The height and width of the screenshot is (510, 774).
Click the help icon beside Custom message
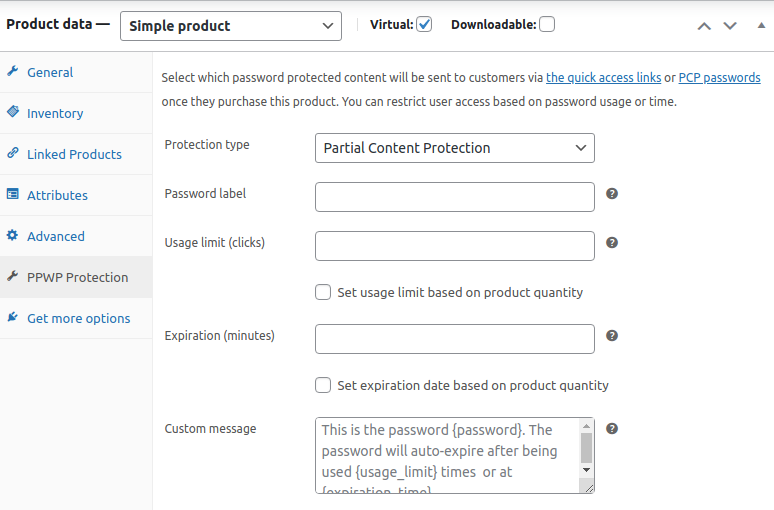612,428
